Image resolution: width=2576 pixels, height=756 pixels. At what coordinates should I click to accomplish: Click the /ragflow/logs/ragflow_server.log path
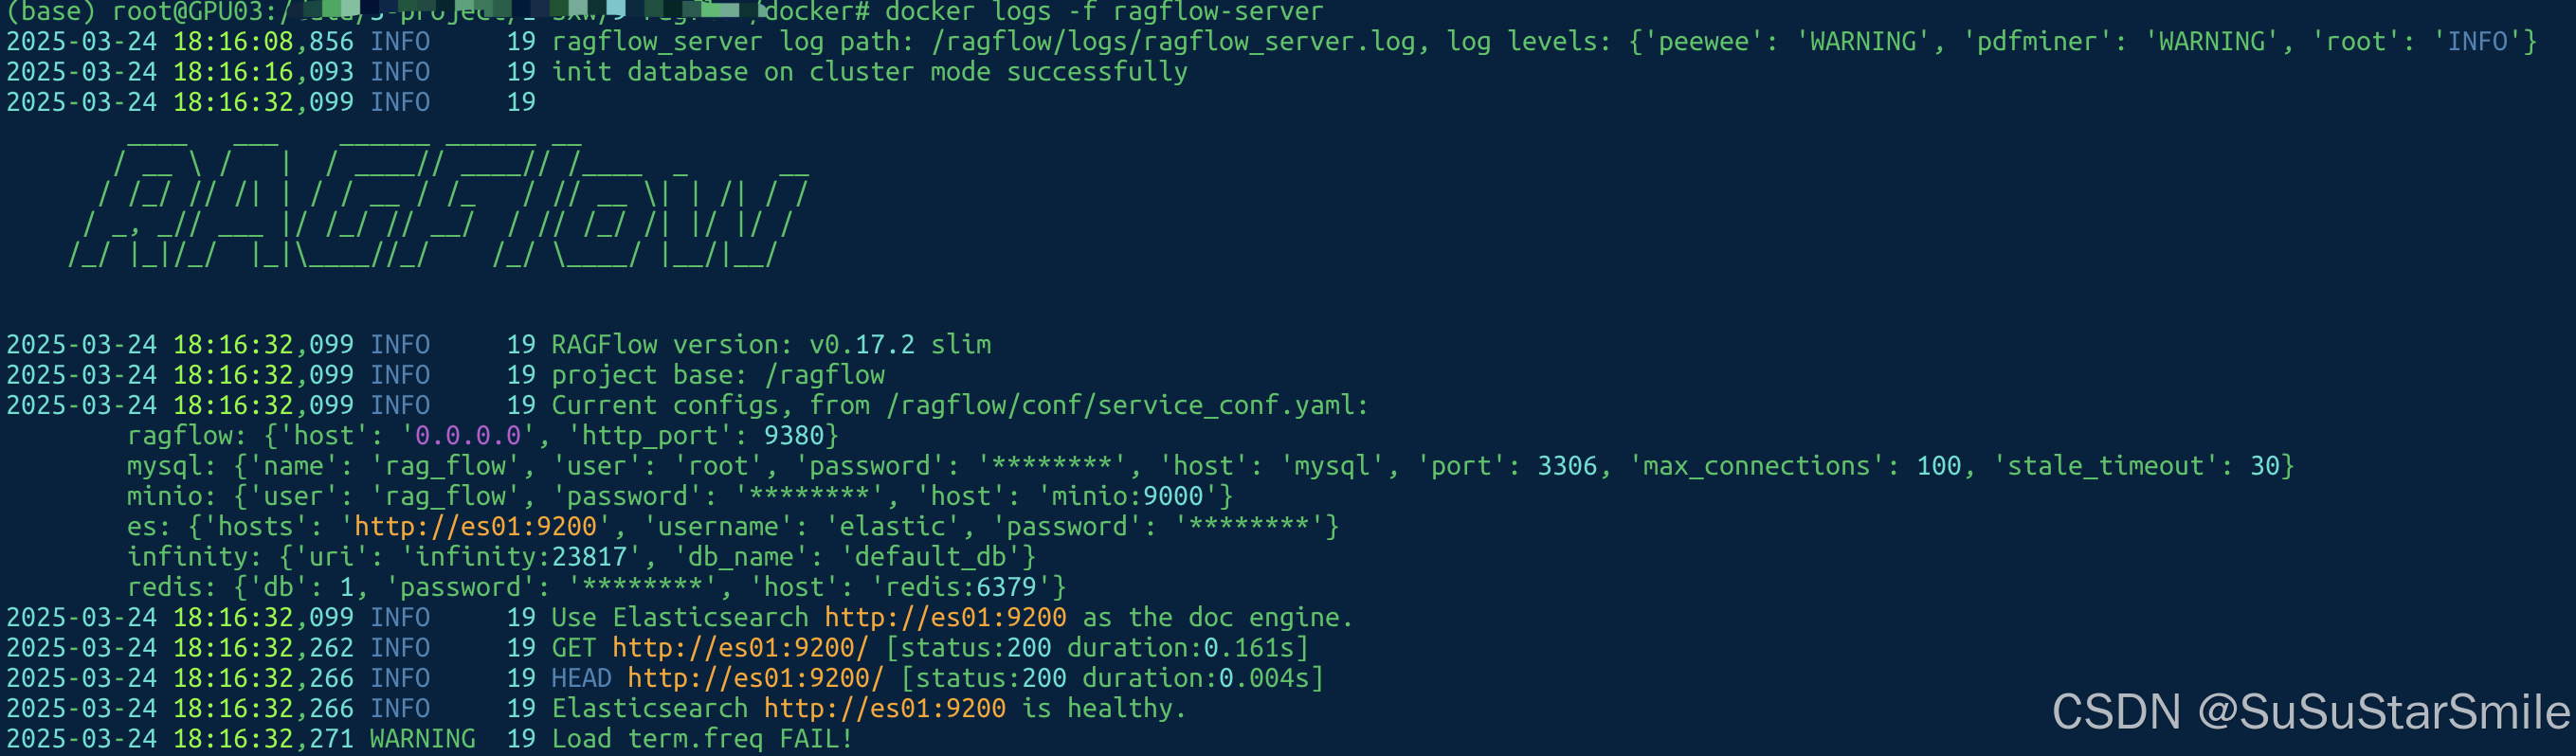(1174, 42)
